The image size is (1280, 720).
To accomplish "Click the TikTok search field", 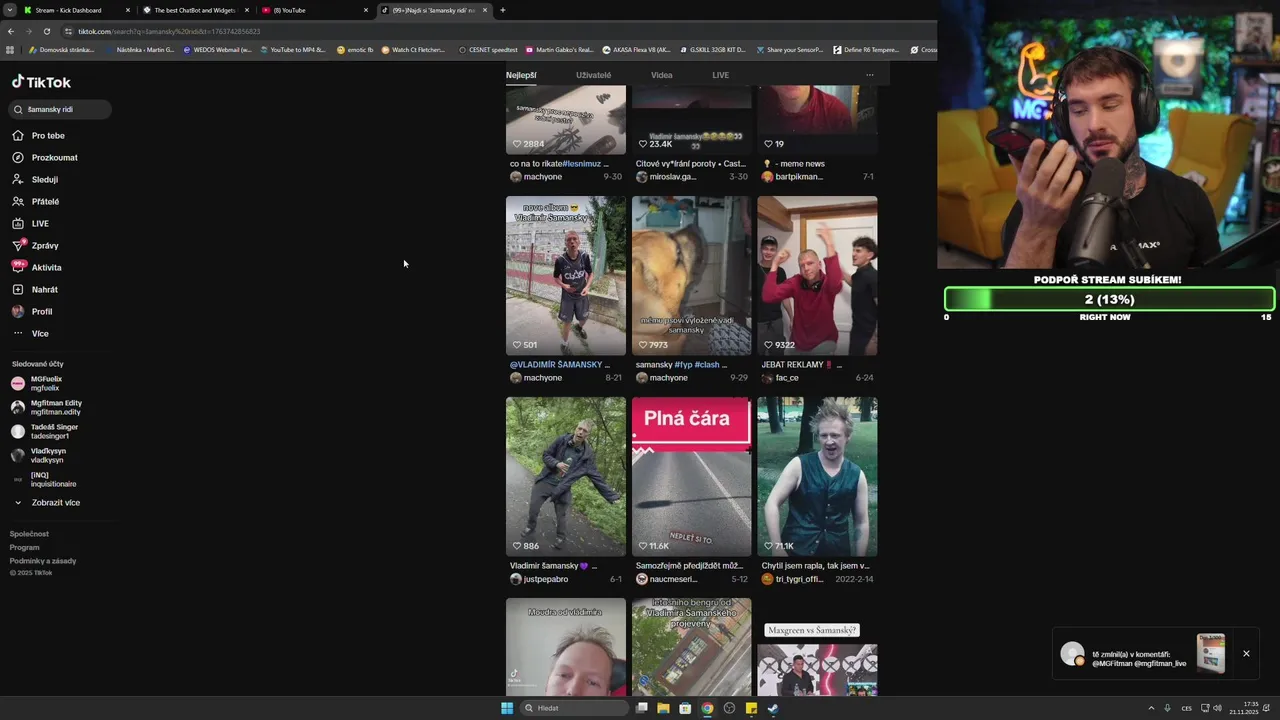I will point(60,109).
